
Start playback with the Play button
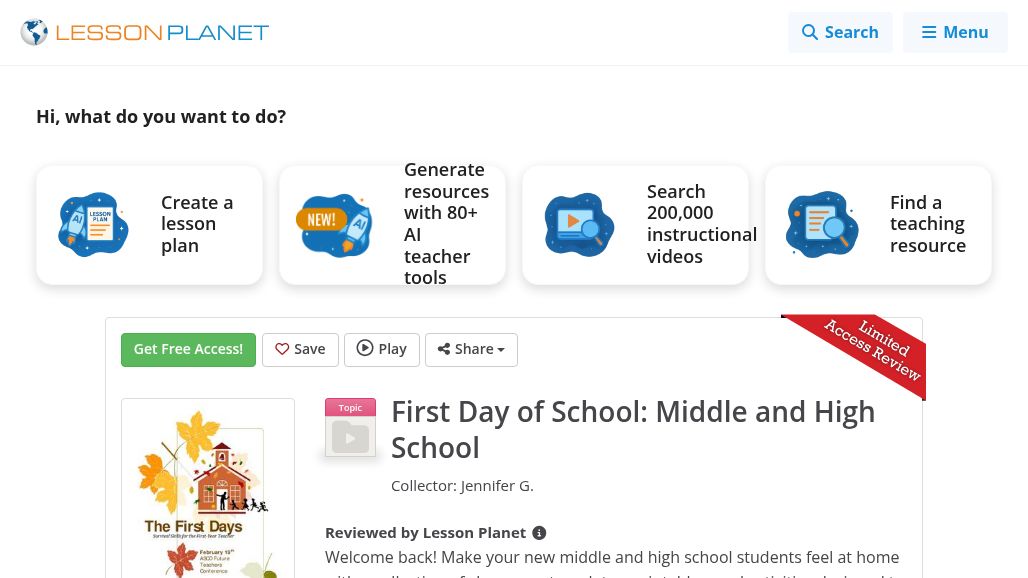point(381,349)
